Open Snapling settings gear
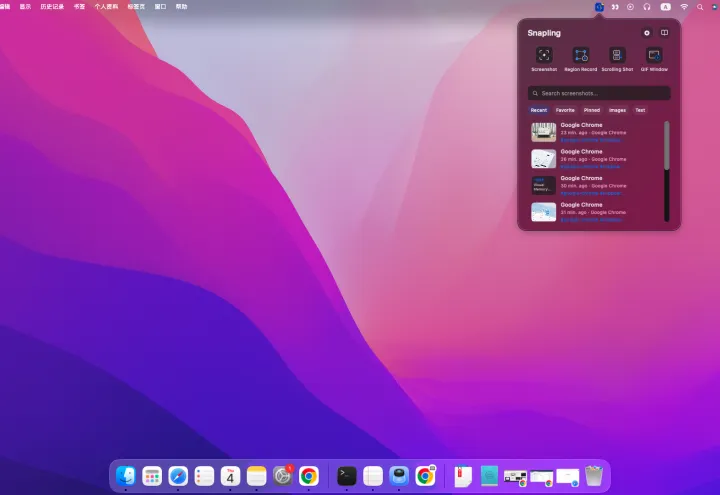 [647, 33]
